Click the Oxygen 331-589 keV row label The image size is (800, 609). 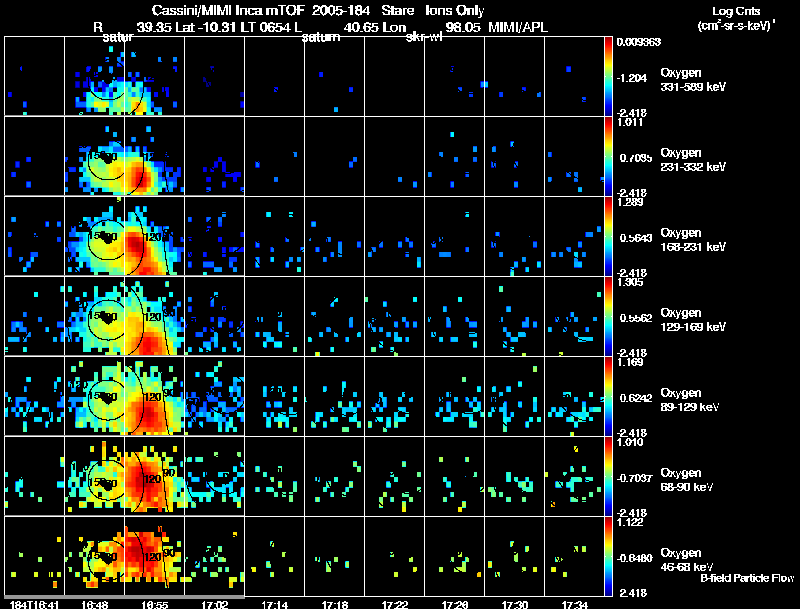(693, 80)
